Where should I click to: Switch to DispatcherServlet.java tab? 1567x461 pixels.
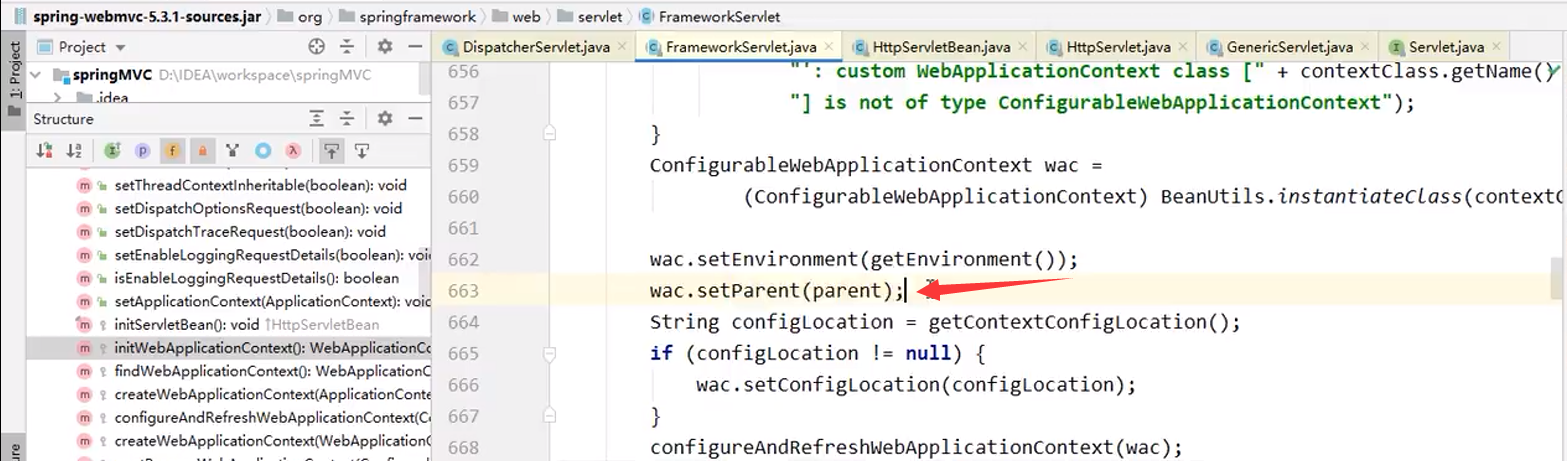click(535, 47)
